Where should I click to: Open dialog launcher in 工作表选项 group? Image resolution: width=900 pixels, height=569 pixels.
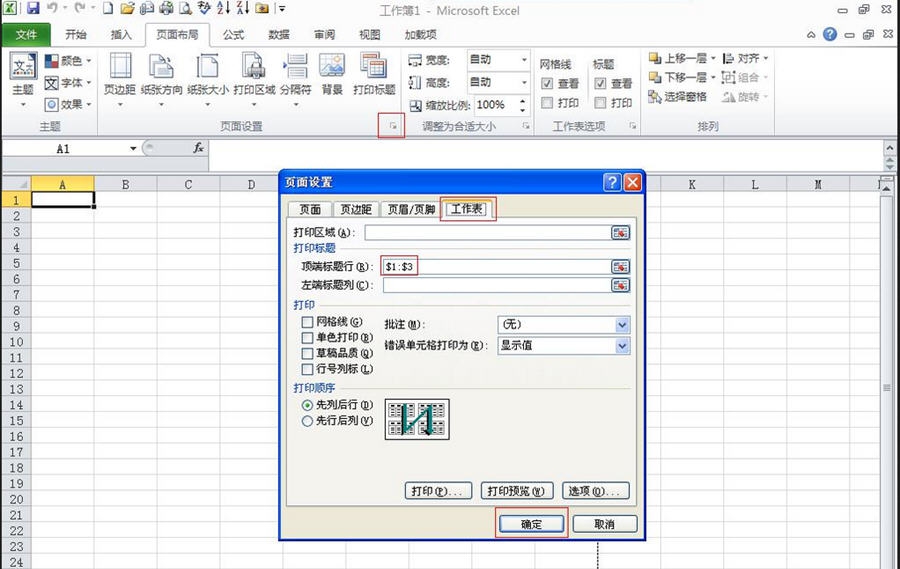point(632,126)
